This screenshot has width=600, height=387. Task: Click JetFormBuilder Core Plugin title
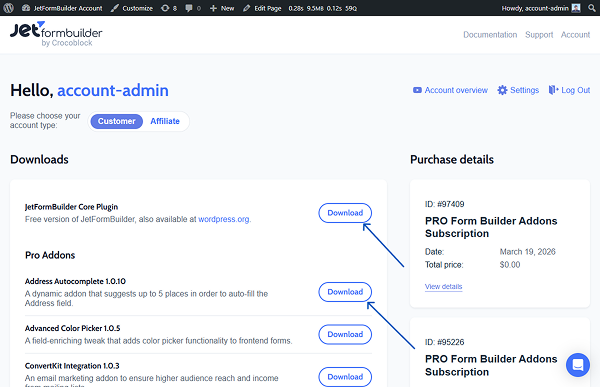tap(71, 207)
